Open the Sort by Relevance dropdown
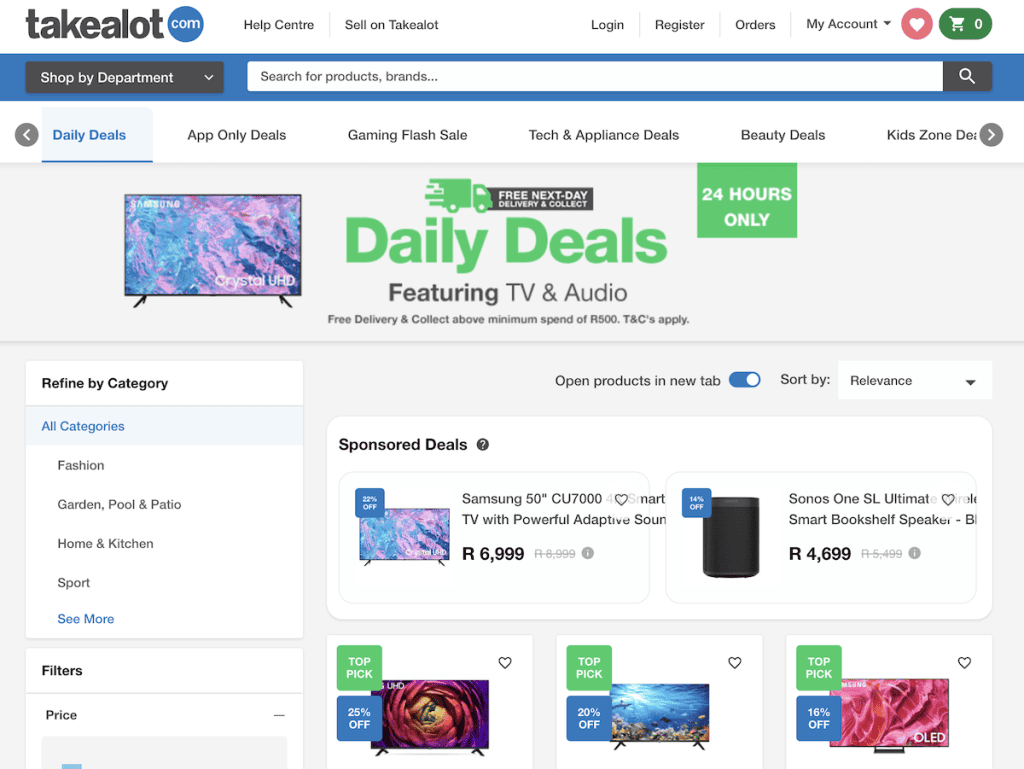Viewport: 1024px width, 769px height. pos(913,380)
